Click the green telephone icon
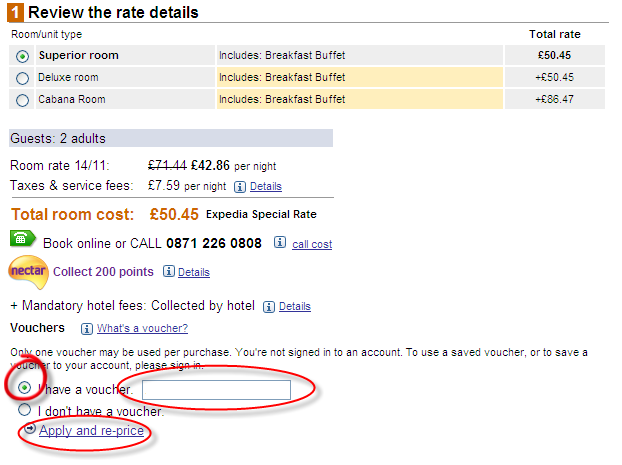 click(x=22, y=239)
